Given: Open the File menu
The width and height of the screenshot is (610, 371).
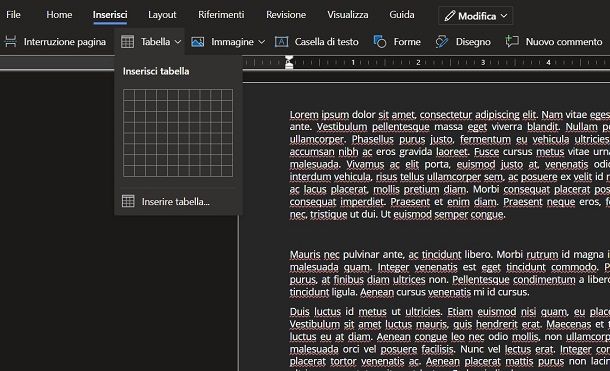Looking at the screenshot, I should coord(13,15).
